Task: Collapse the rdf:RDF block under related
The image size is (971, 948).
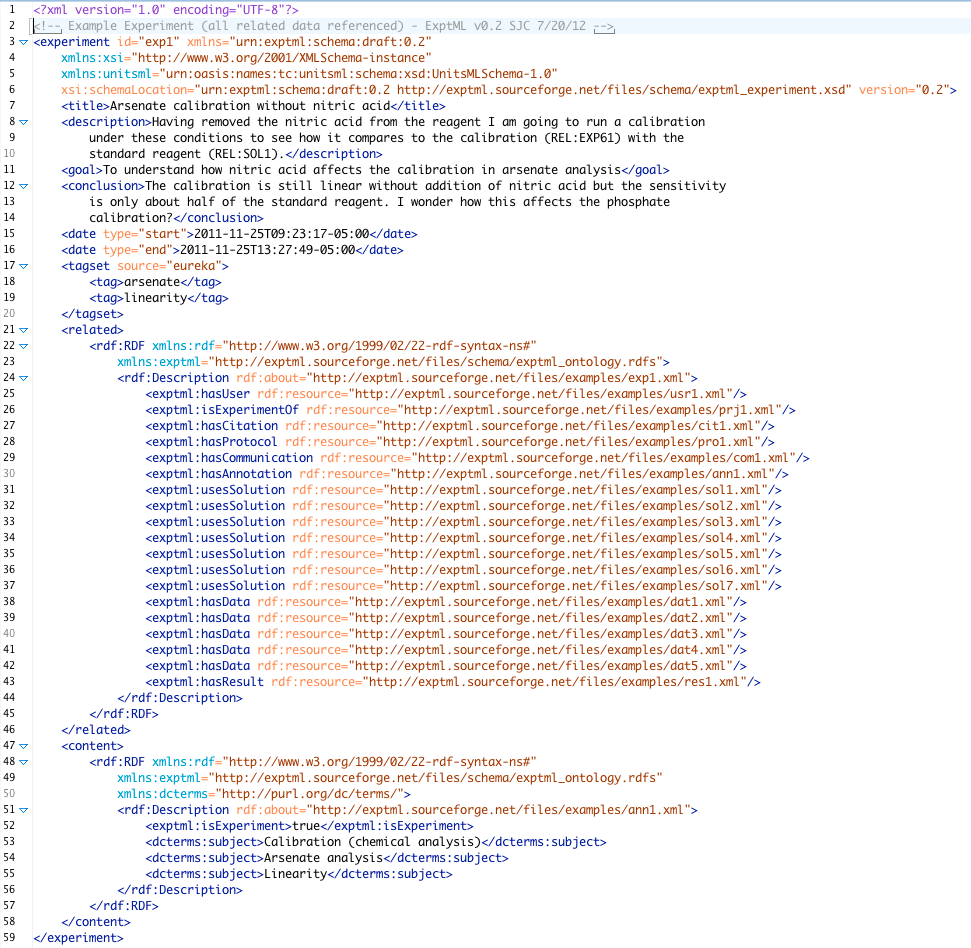Action: (x=23, y=345)
